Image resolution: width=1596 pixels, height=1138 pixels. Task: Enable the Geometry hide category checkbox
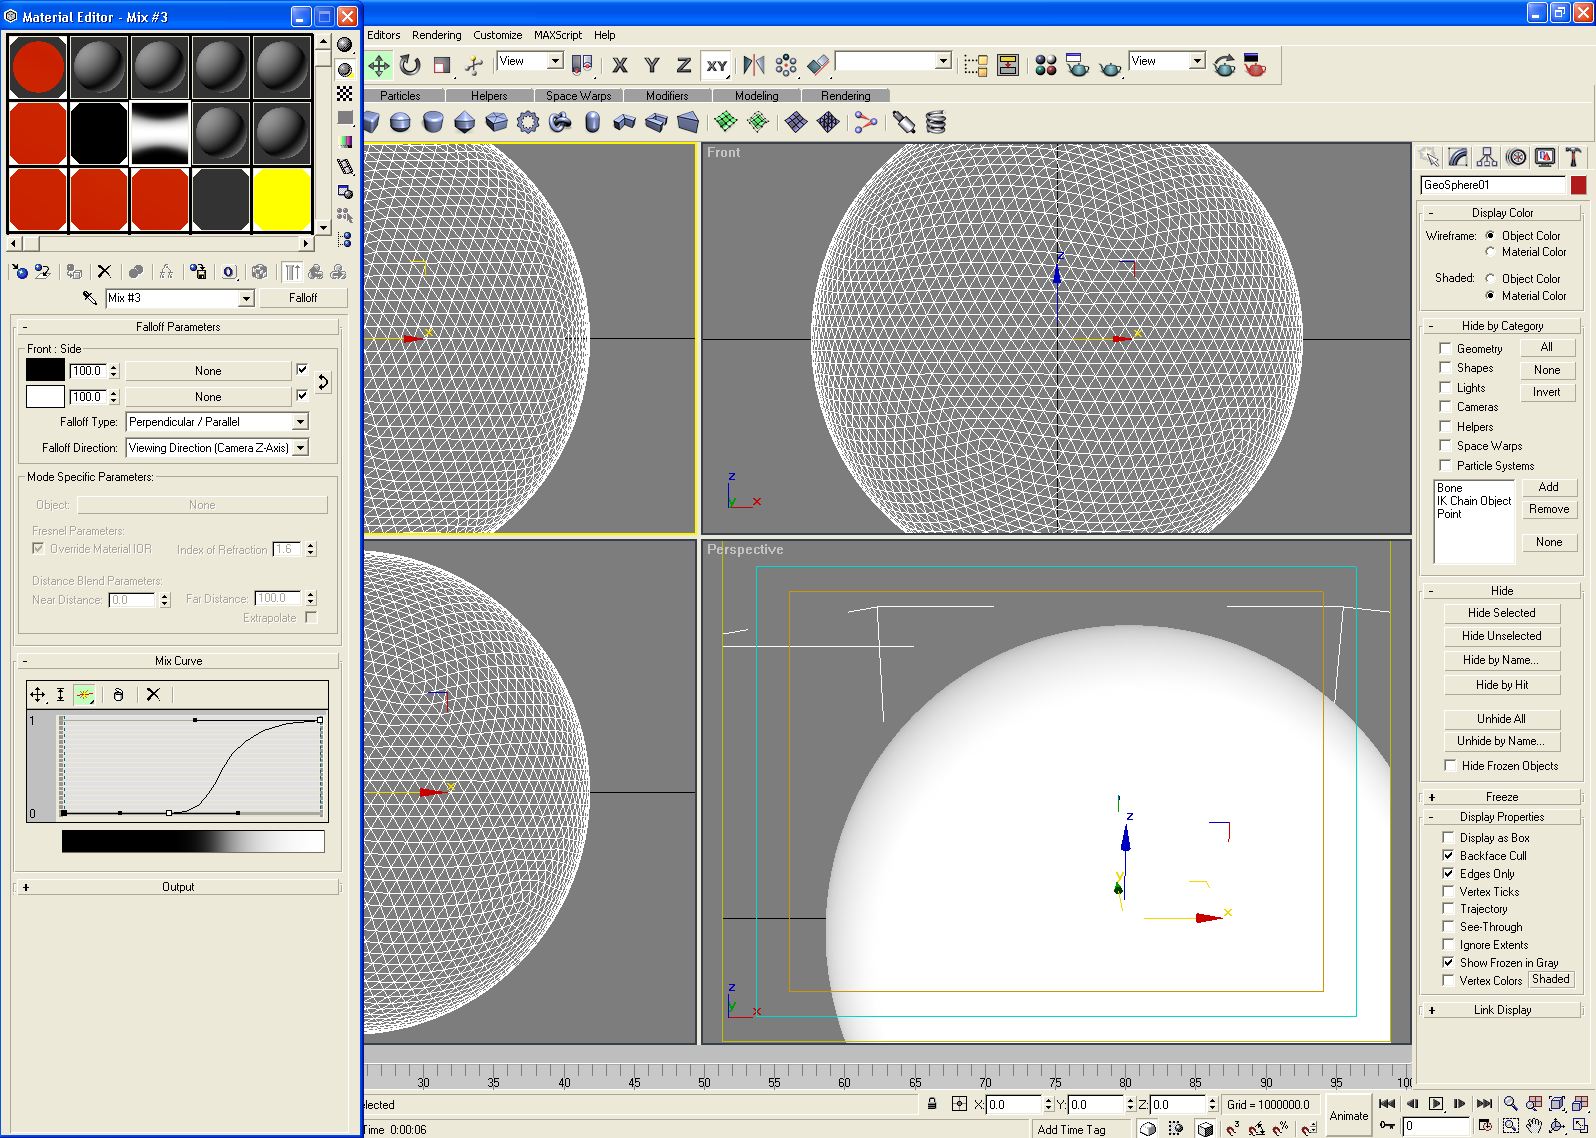1445,348
